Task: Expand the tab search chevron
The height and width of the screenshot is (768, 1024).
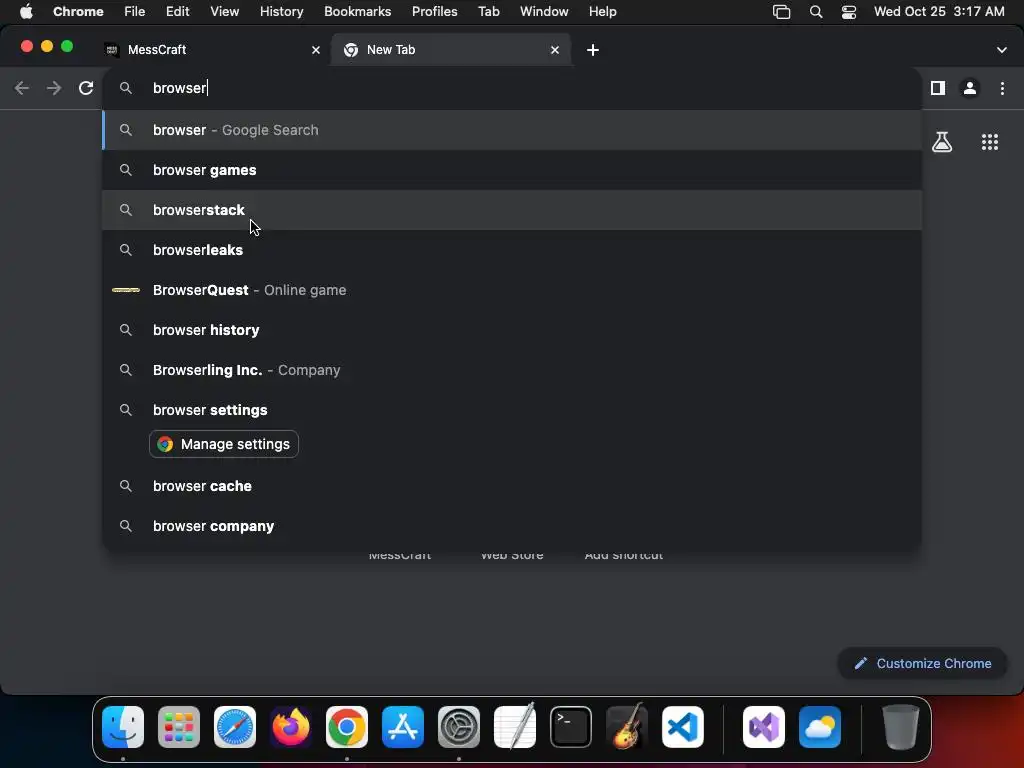Action: [1001, 50]
